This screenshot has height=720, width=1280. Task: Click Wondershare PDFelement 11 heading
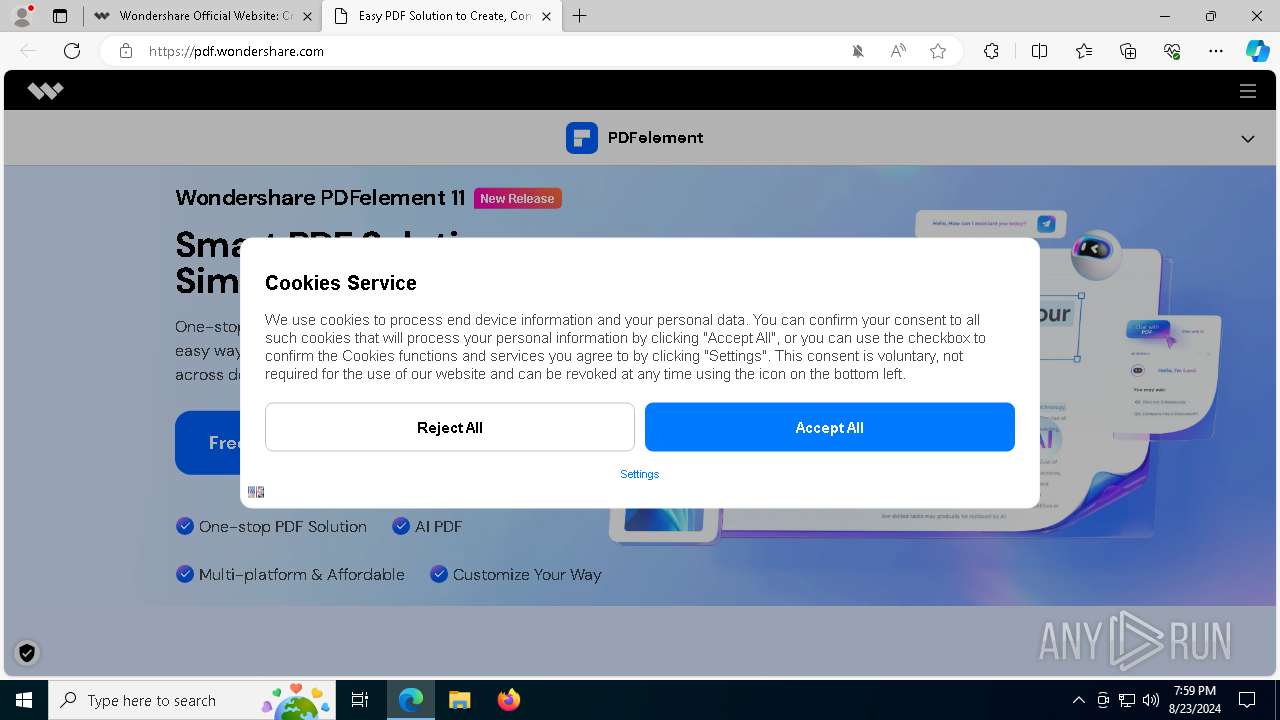coord(320,198)
